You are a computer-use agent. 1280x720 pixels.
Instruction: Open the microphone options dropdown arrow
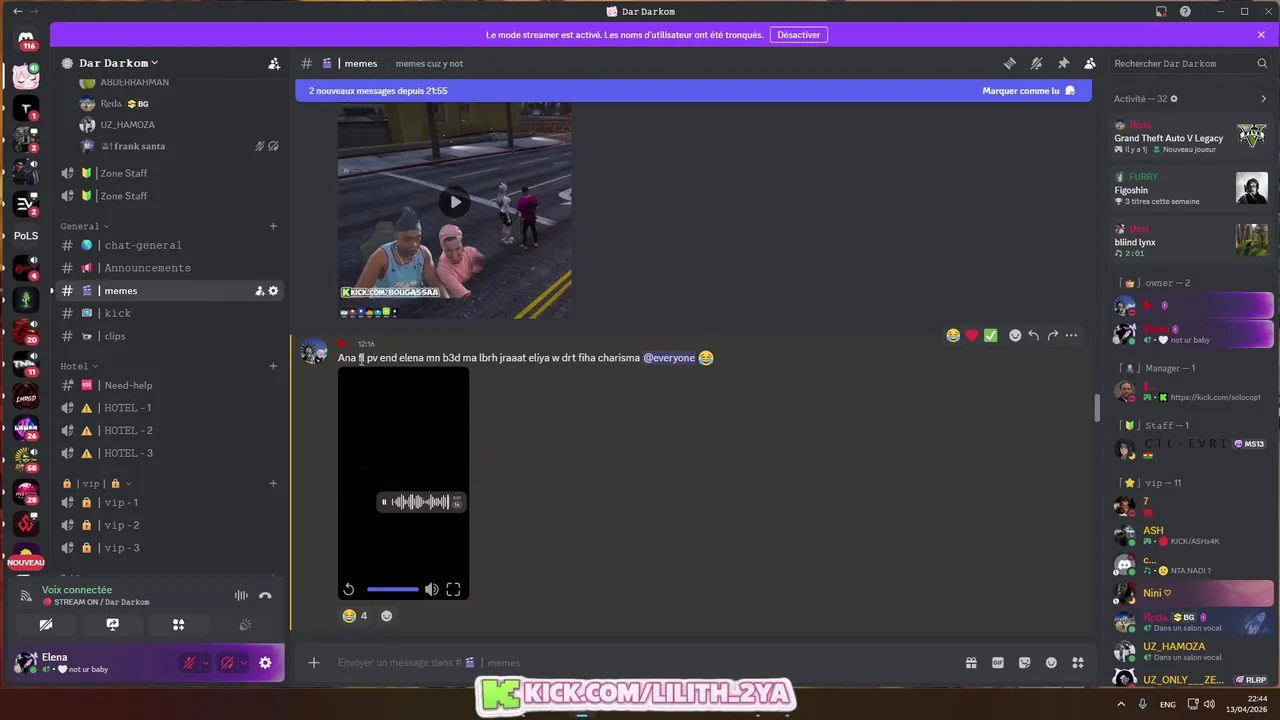tap(206, 662)
